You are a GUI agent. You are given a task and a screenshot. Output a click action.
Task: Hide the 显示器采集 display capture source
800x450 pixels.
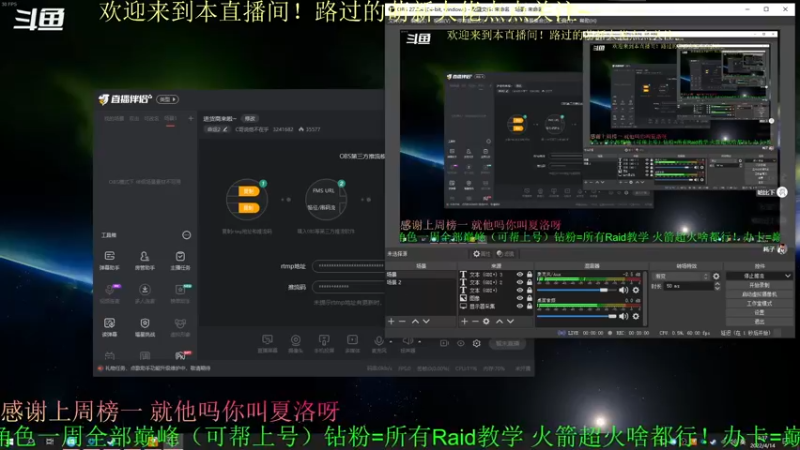tap(520, 306)
